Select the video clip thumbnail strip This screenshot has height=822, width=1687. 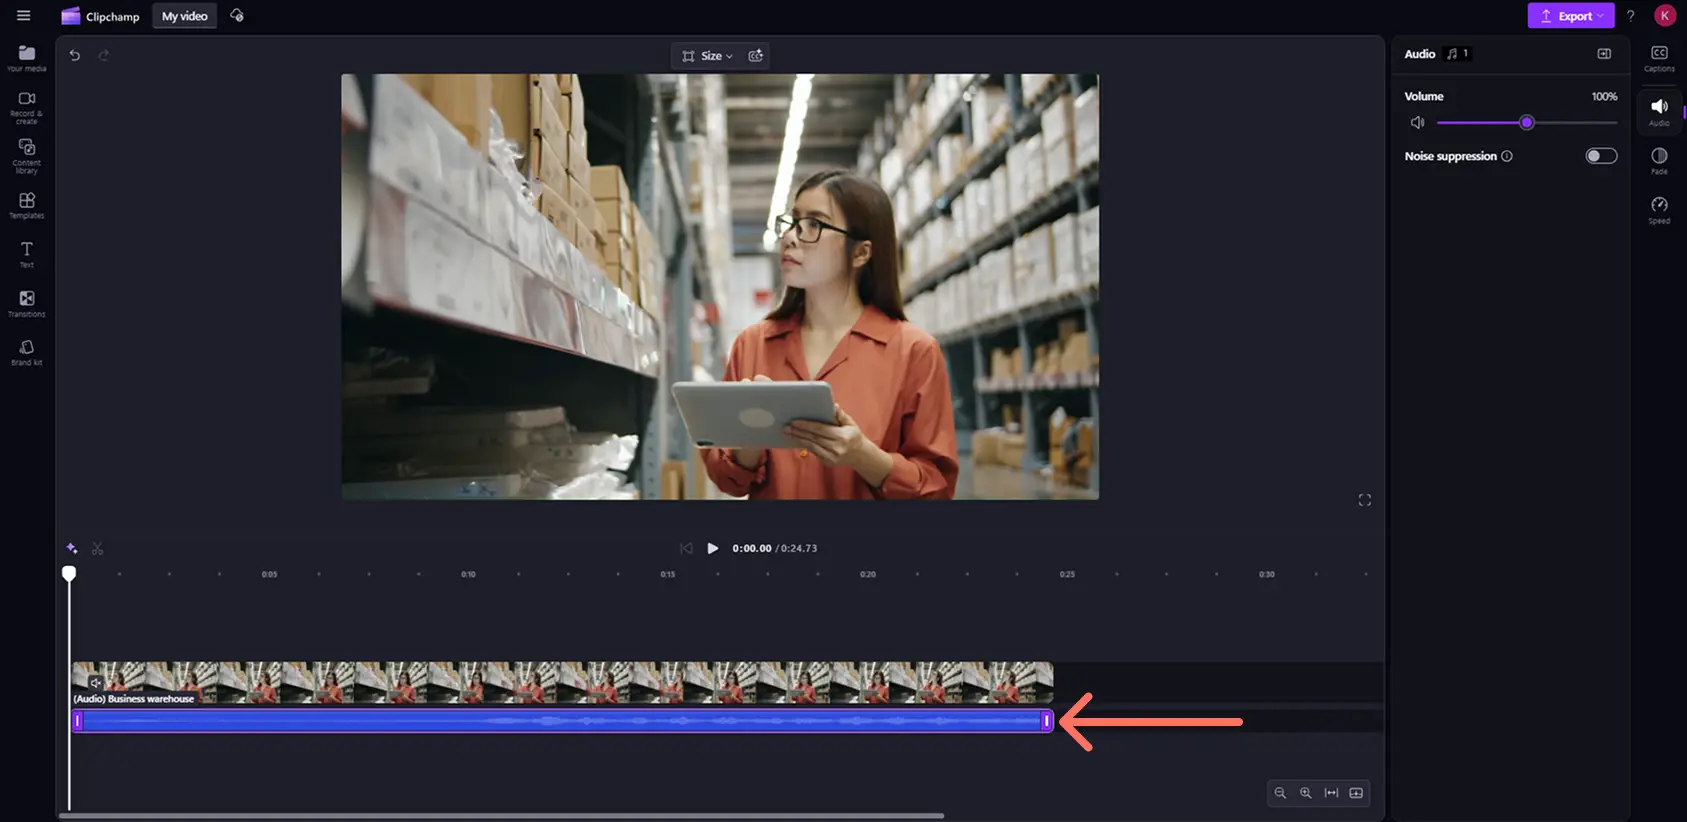tap(562, 683)
